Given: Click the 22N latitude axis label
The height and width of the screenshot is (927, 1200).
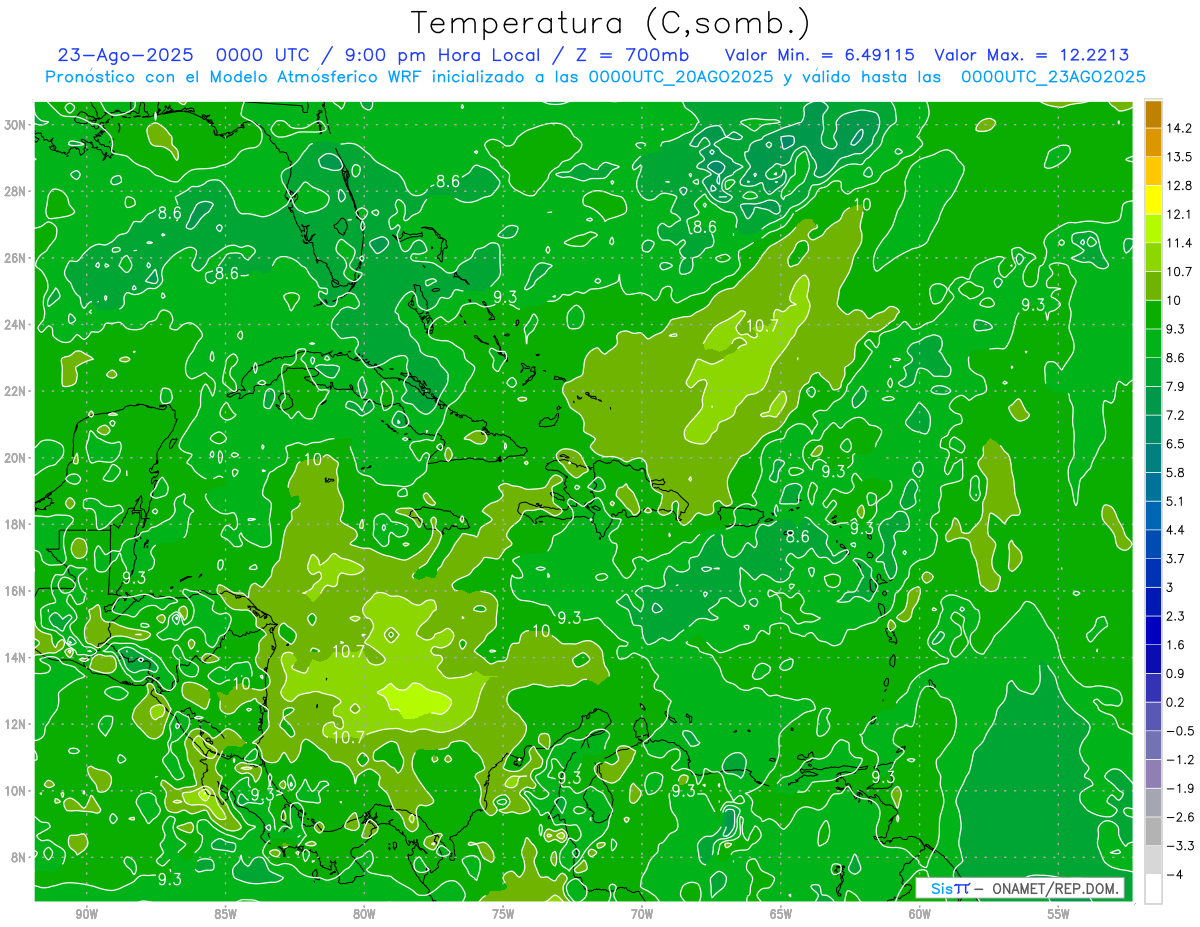Looking at the screenshot, I should point(14,391).
